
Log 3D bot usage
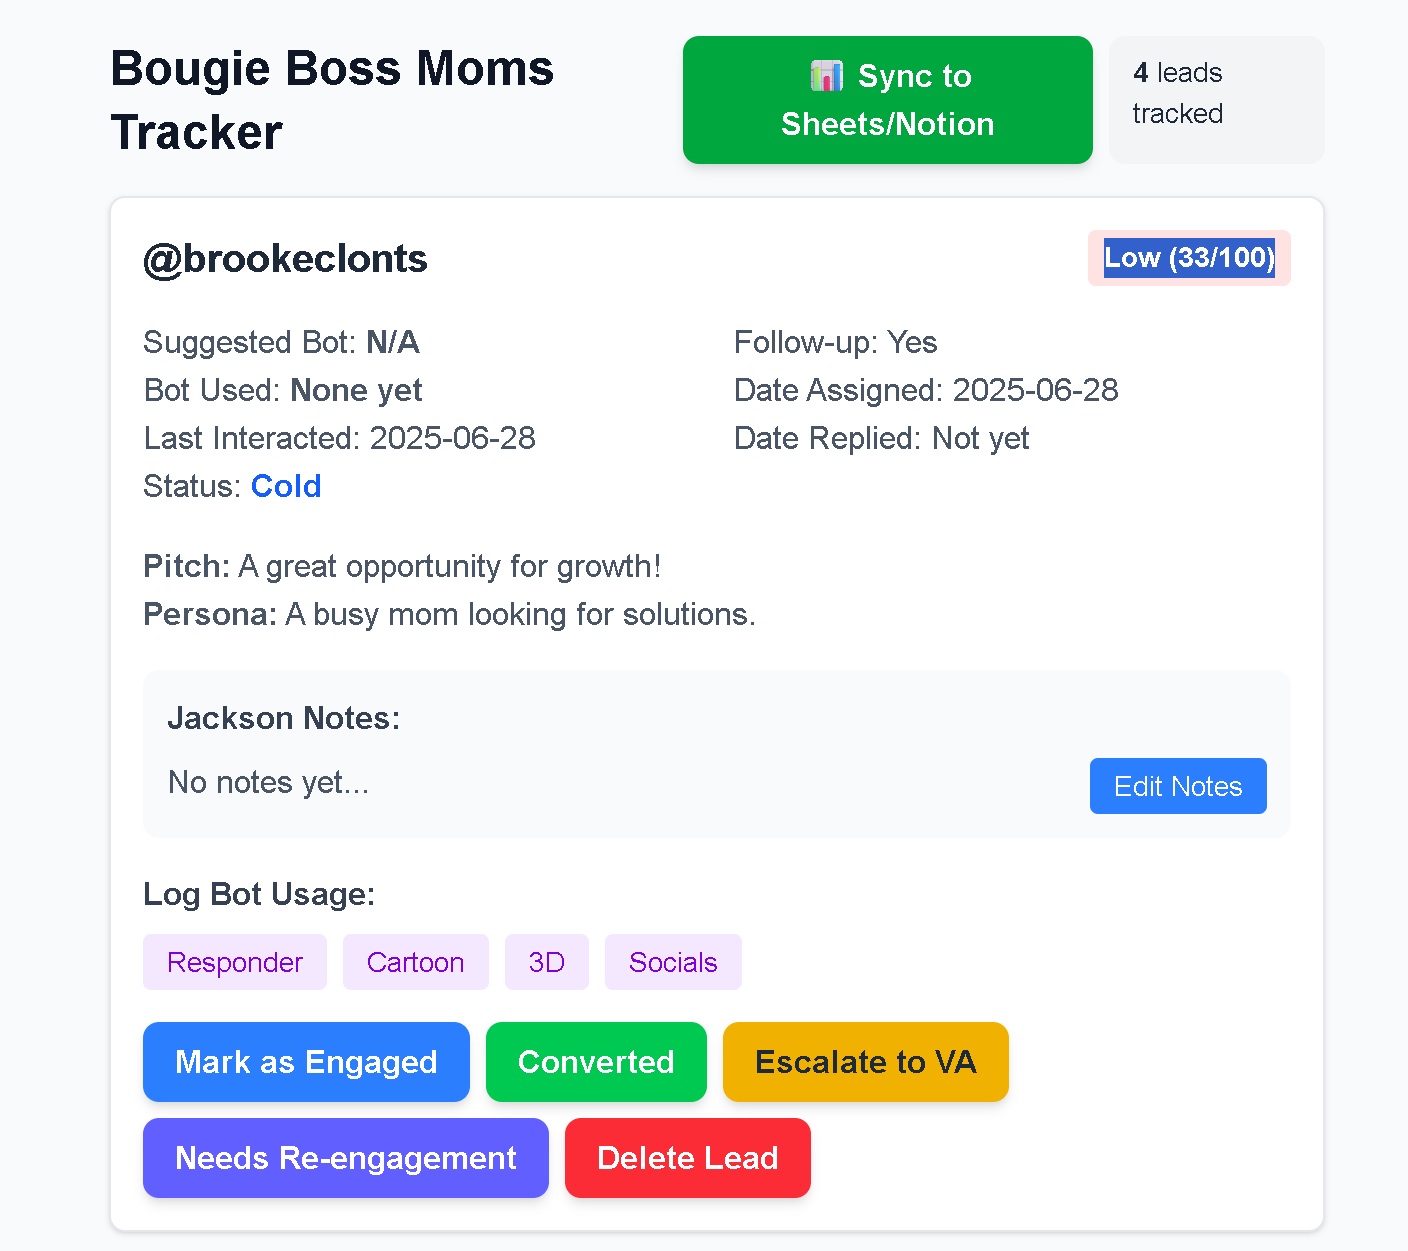tap(546, 962)
